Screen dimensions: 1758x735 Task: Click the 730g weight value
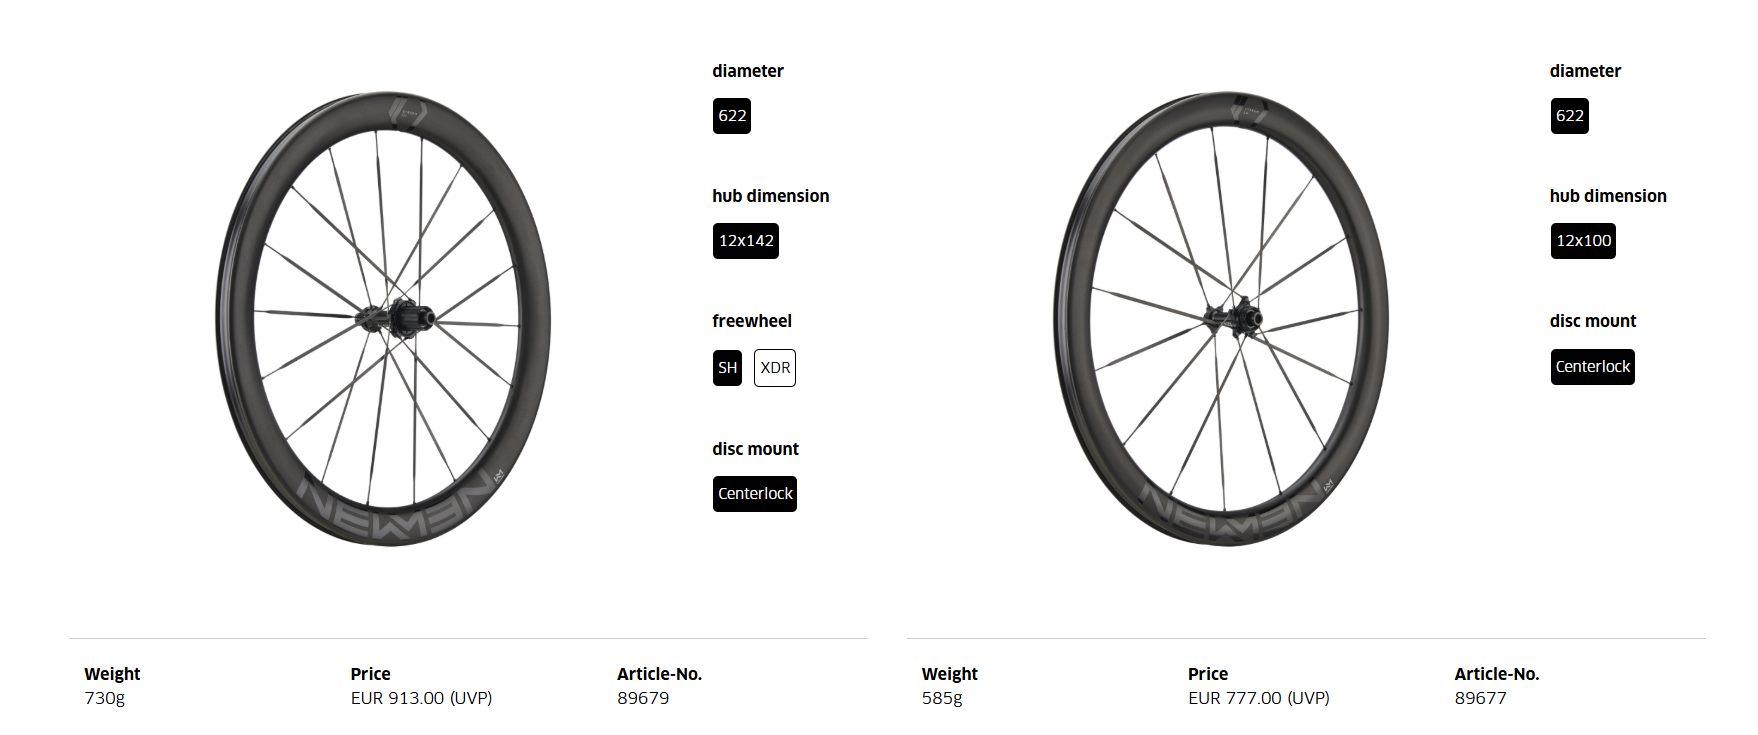pos(105,698)
